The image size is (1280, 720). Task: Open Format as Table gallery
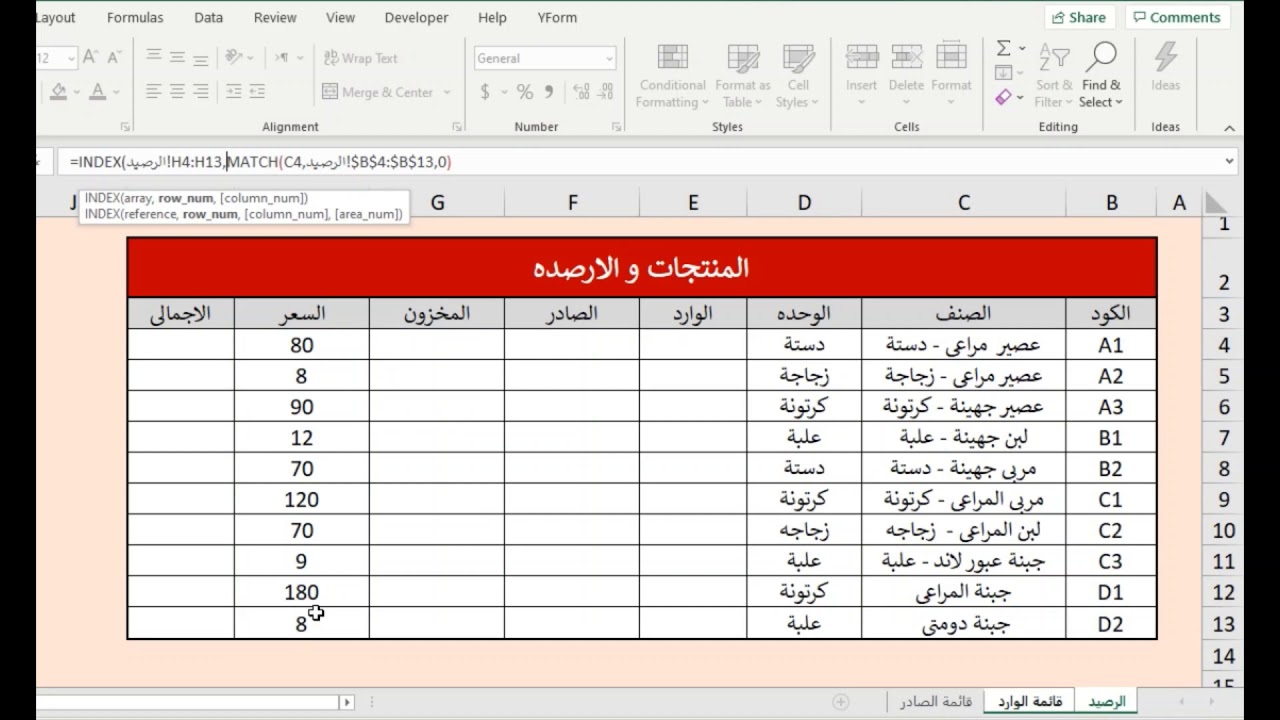tap(743, 76)
